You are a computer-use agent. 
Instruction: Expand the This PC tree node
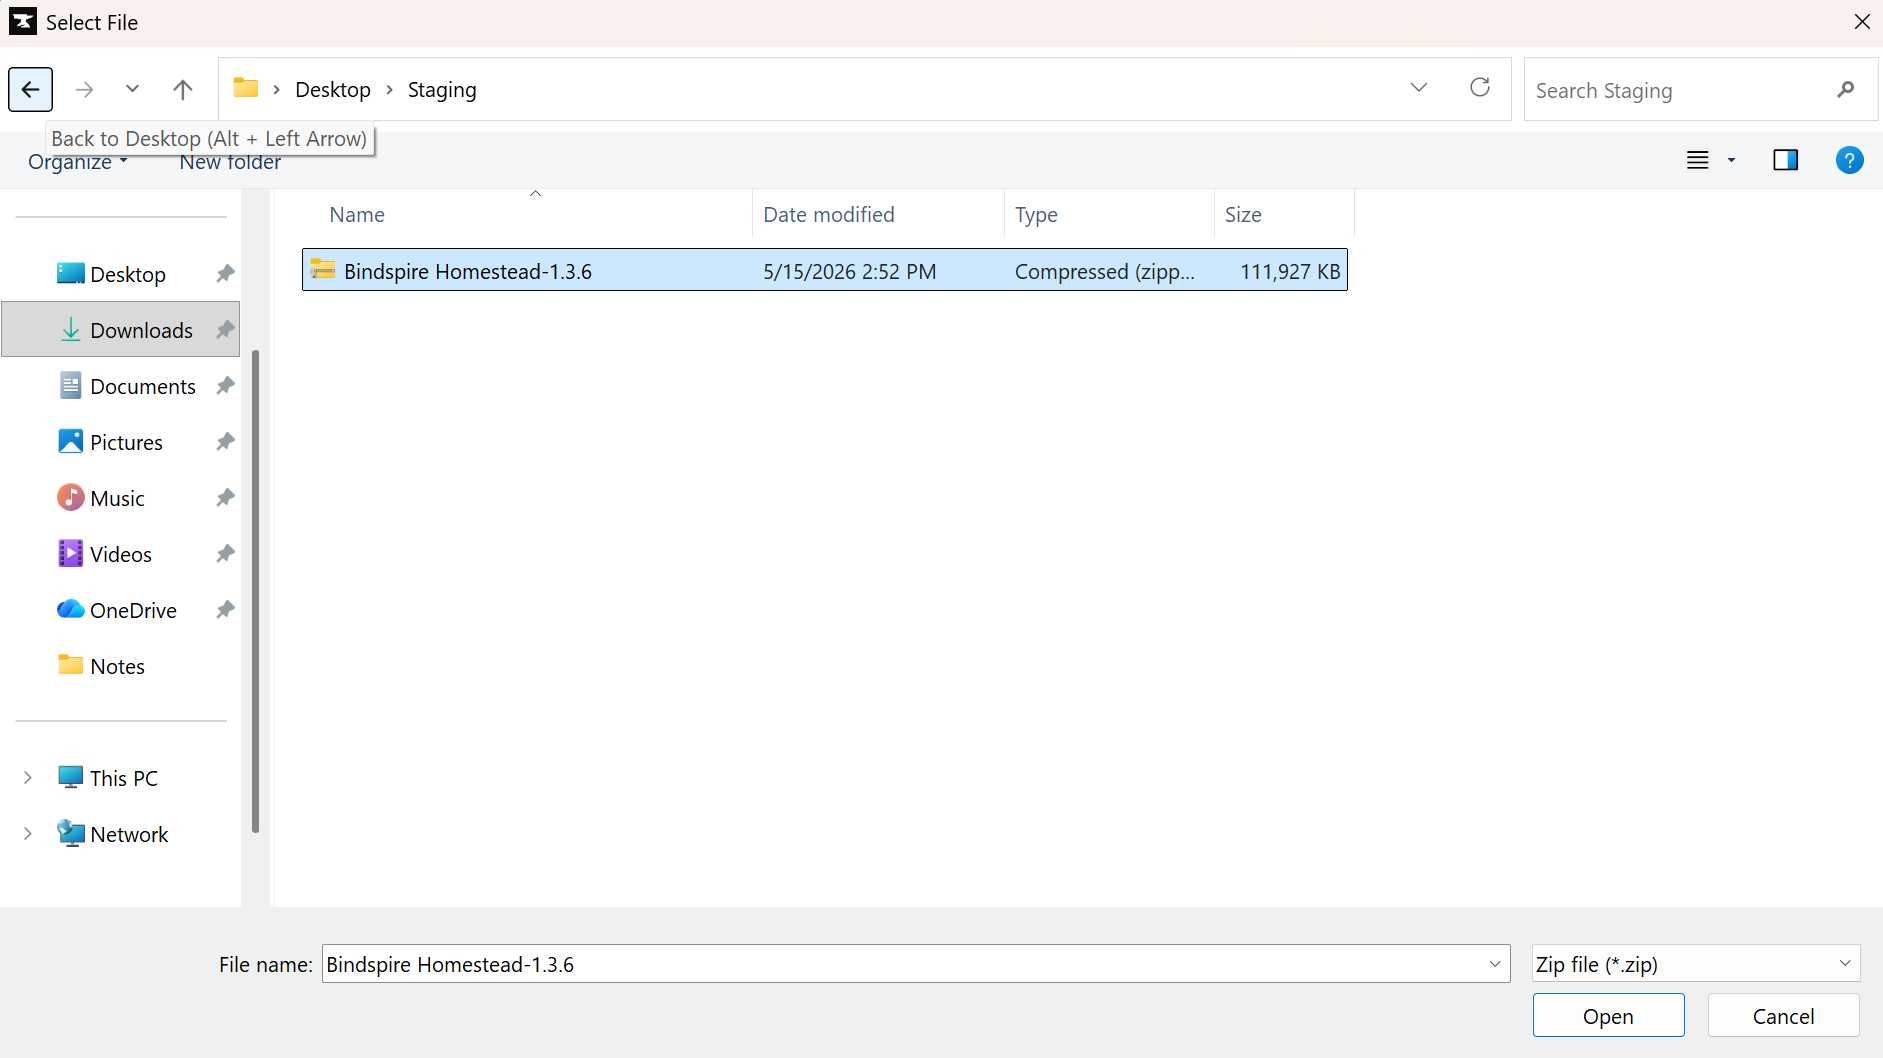28,778
